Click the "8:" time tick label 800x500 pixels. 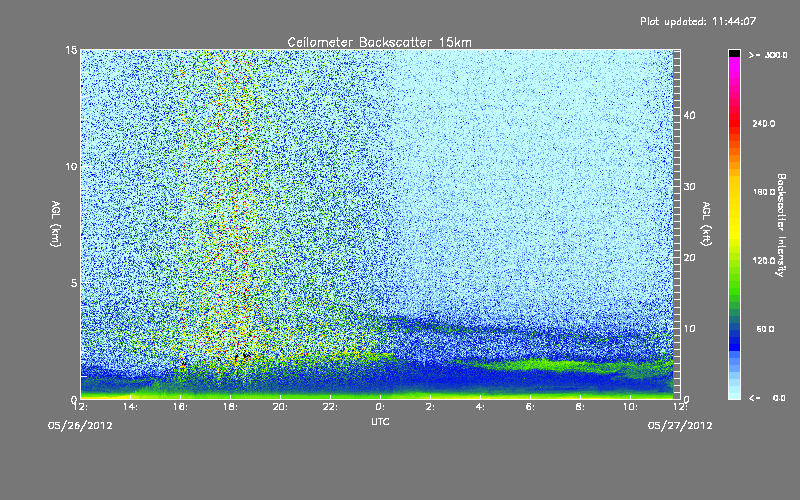point(580,407)
